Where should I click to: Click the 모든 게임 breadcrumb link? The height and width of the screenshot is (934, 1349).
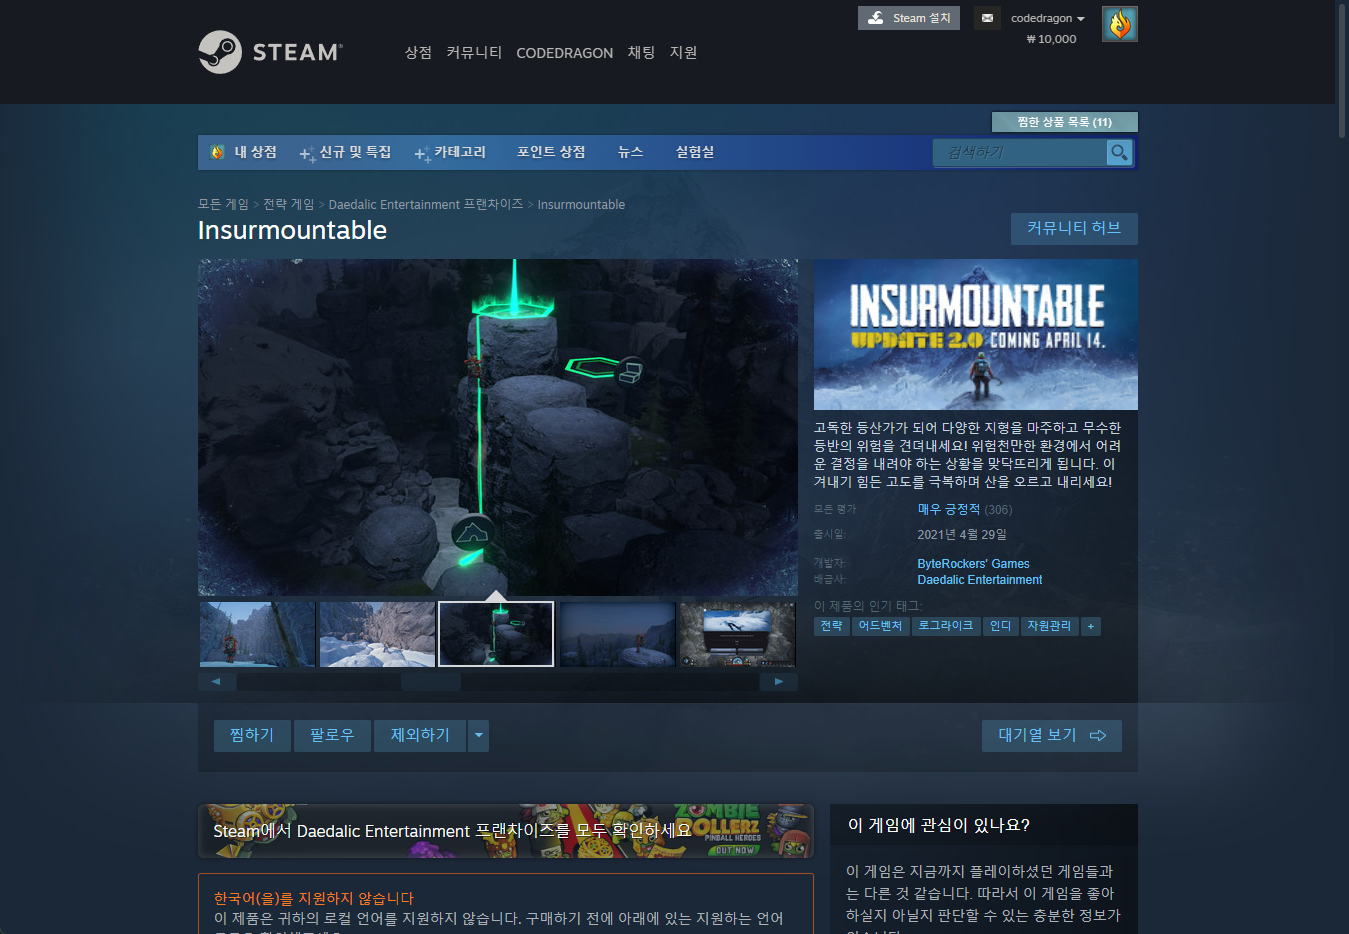tap(223, 204)
